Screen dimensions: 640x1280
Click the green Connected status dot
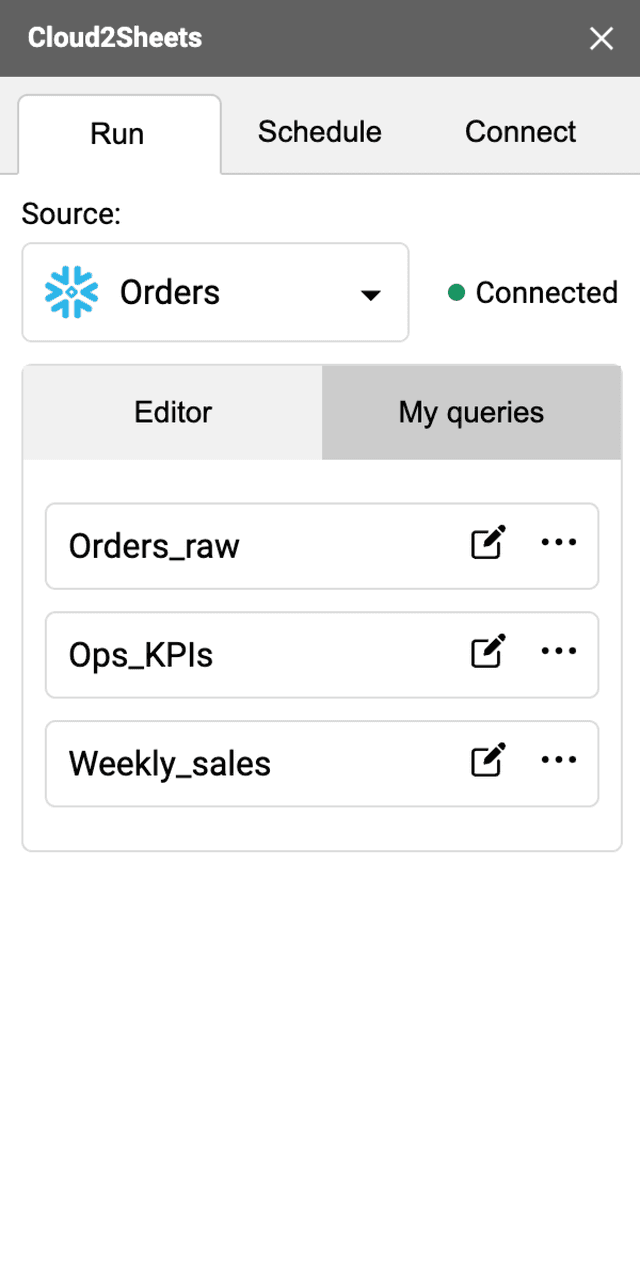(x=458, y=292)
